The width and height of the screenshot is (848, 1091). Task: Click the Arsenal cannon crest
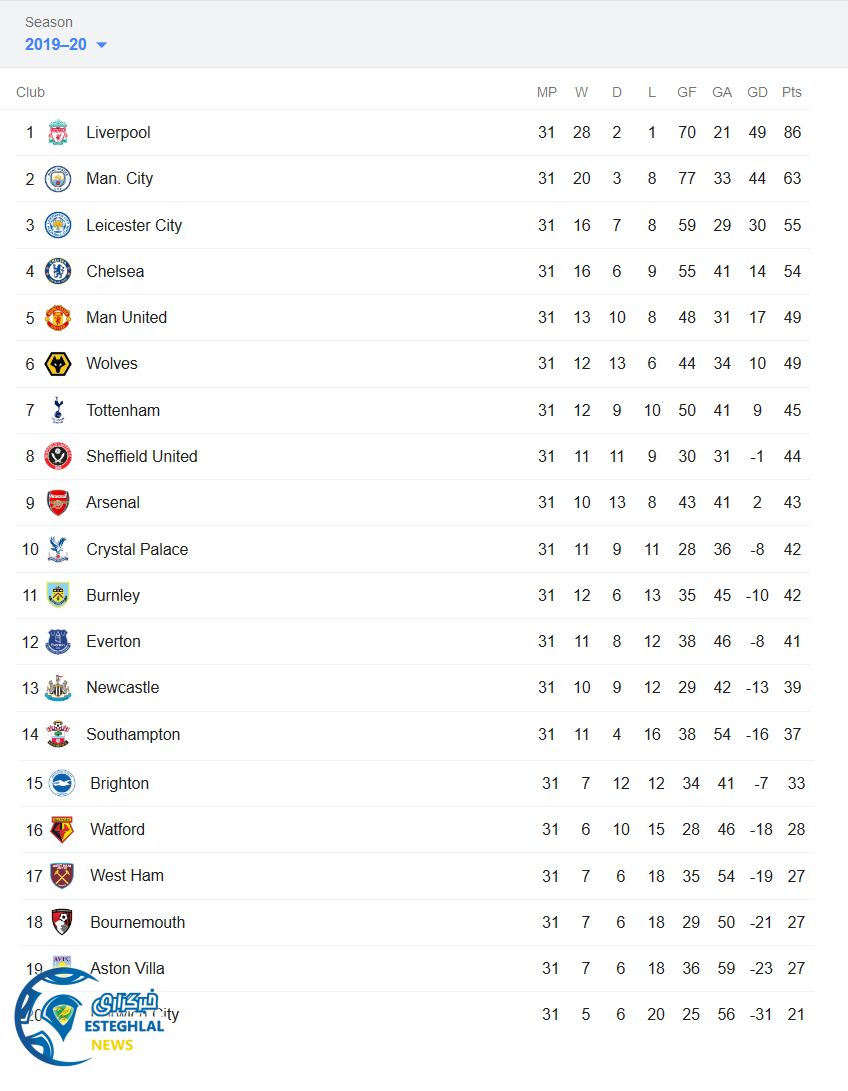(58, 503)
